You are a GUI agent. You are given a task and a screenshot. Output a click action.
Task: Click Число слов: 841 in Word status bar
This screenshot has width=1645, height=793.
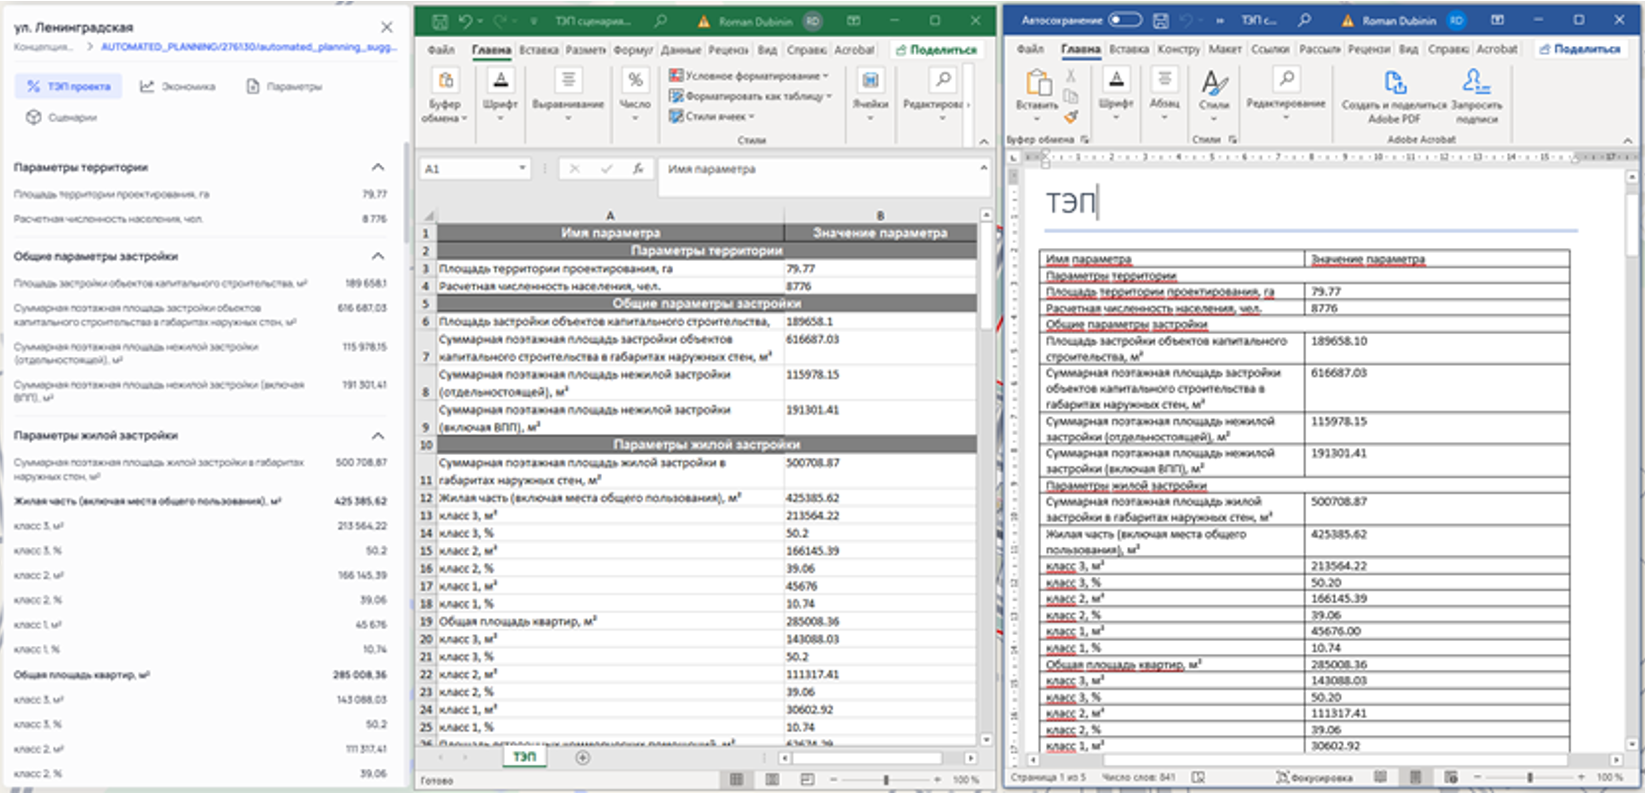(1139, 777)
